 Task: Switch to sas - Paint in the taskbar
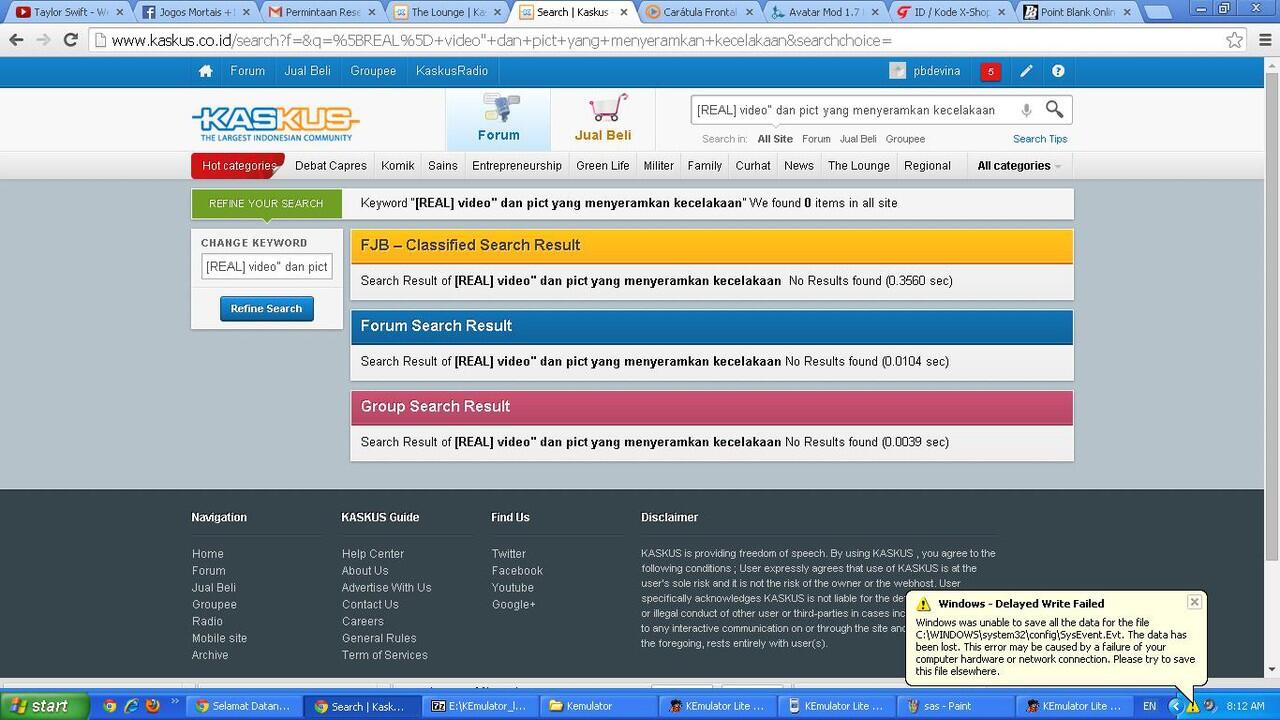coord(956,706)
